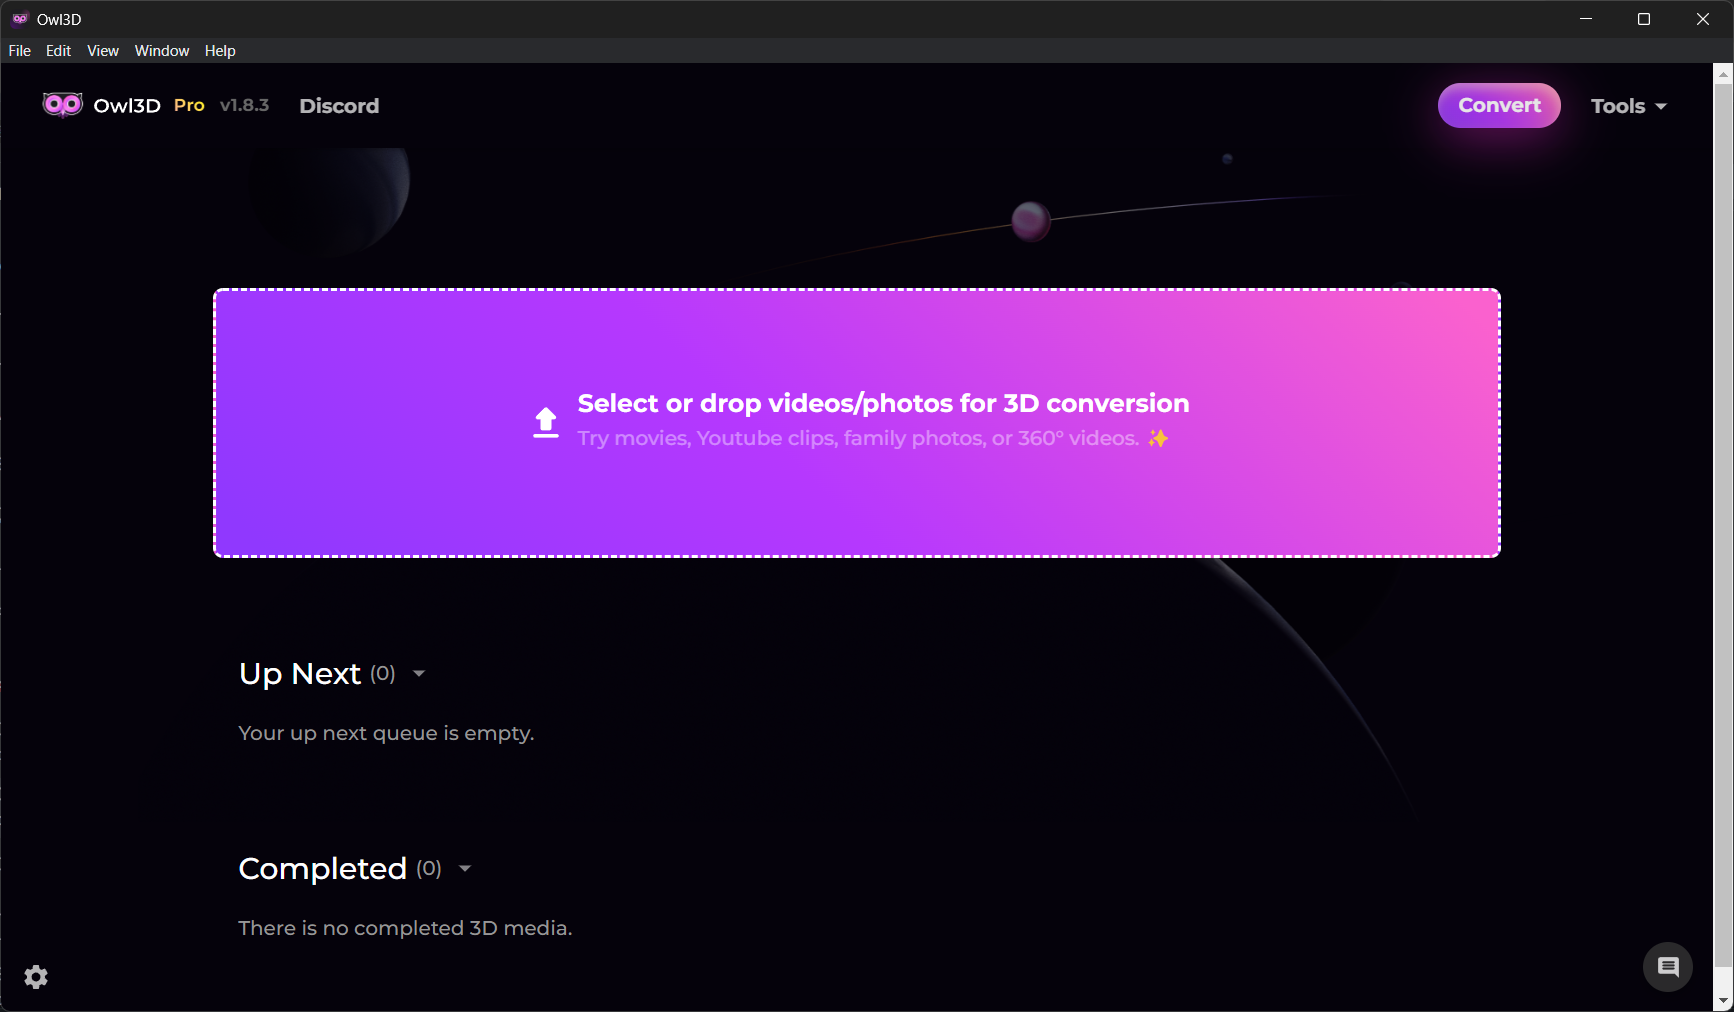Expand the Tools dropdown menu
This screenshot has width=1734, height=1012.
pyautogui.click(x=1628, y=106)
